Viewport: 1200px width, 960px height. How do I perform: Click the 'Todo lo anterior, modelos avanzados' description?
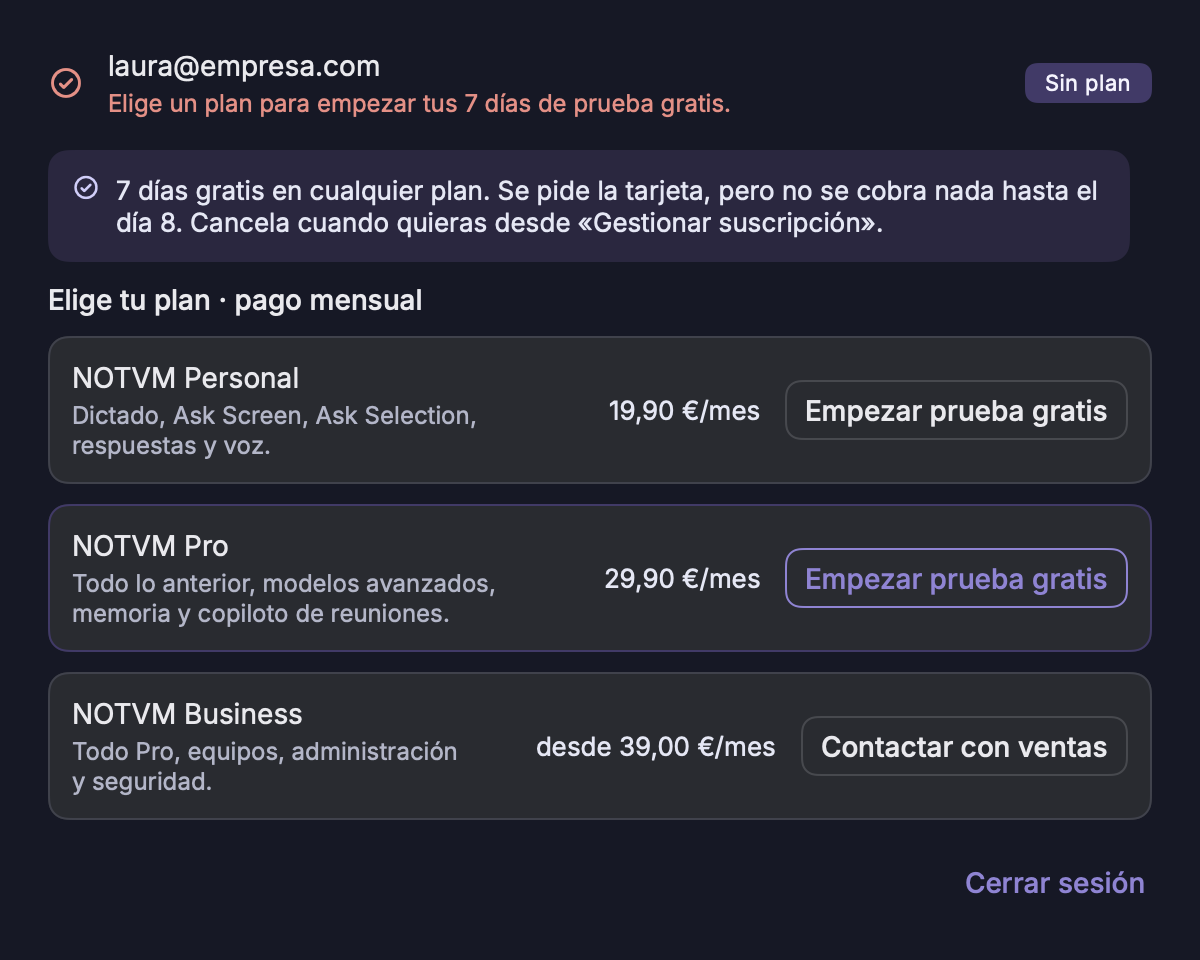point(284,599)
